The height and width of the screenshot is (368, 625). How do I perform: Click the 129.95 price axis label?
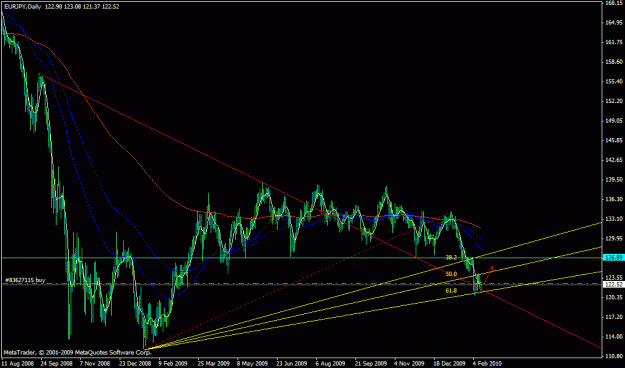tap(614, 238)
